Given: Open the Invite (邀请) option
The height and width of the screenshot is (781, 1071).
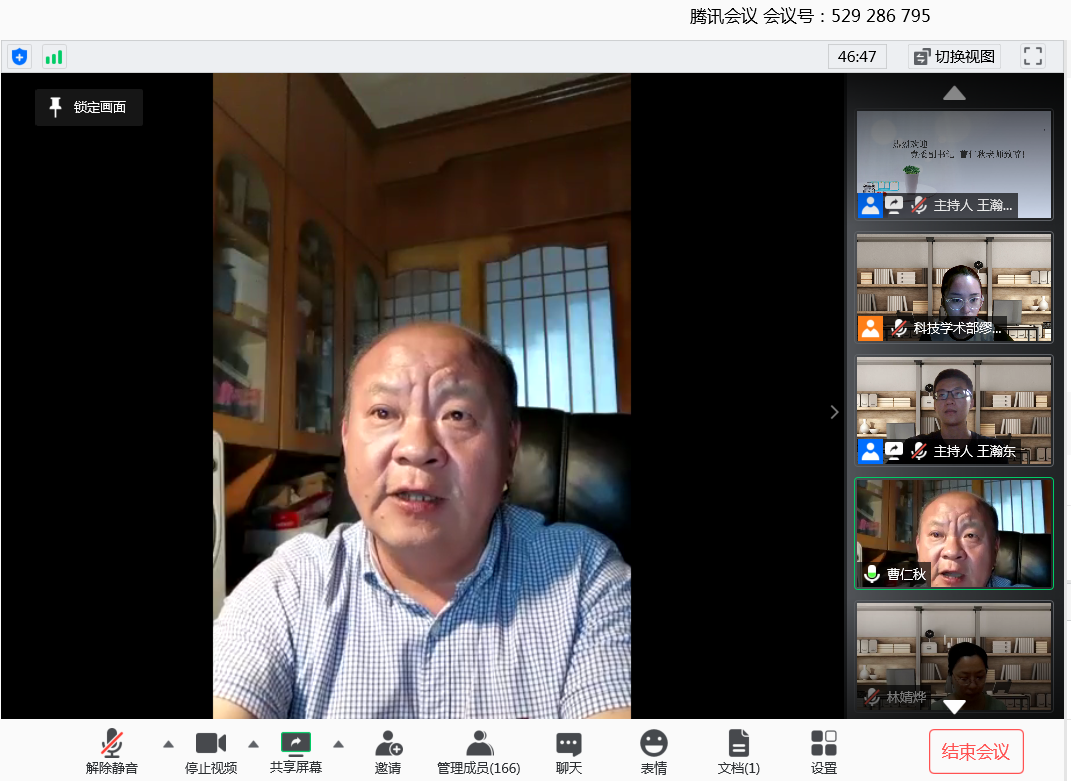Looking at the screenshot, I should (x=388, y=752).
